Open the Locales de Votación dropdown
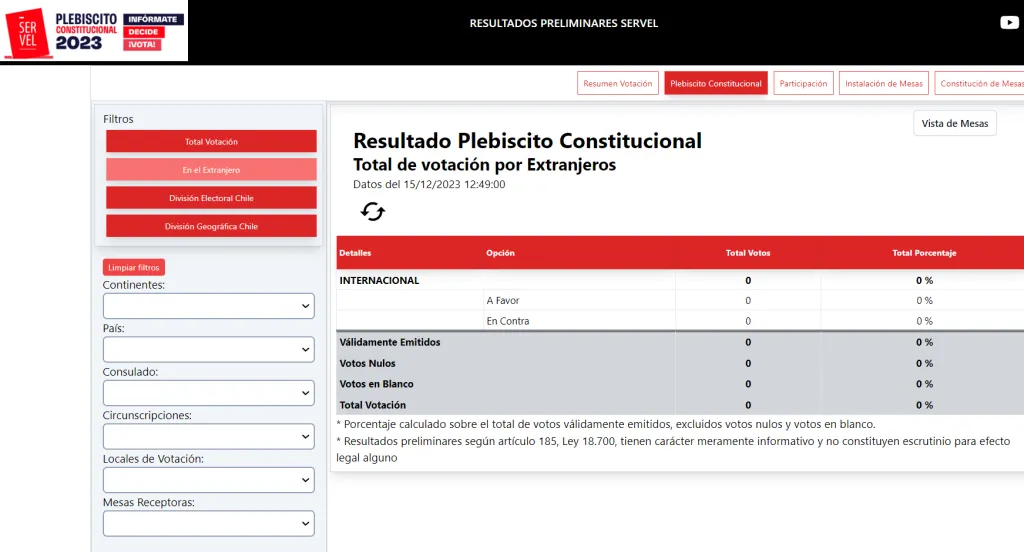Screen dimensions: 1024x552 pos(208,480)
